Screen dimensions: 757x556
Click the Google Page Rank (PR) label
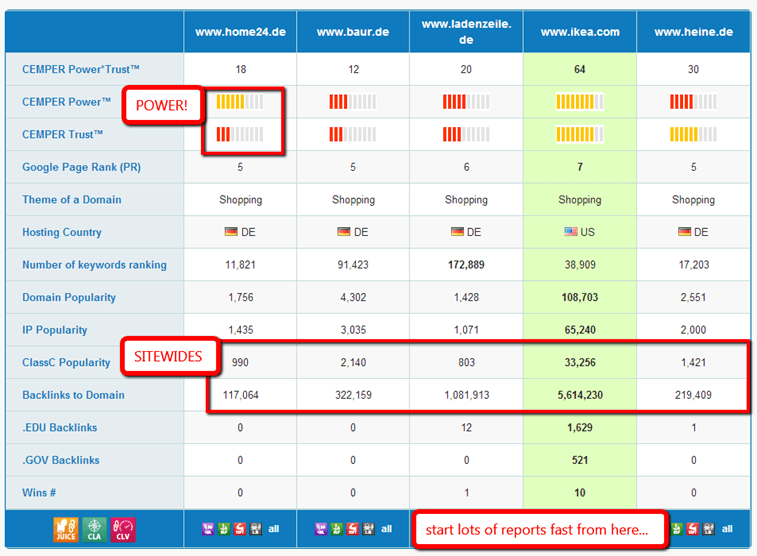82,167
